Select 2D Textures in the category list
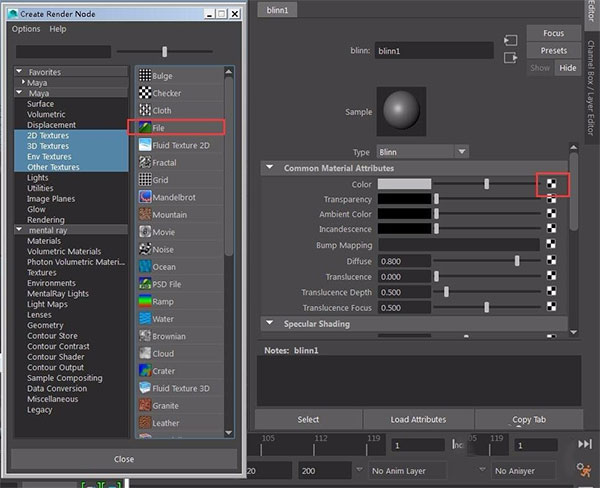Screen dimensions: 600x488 (49, 134)
